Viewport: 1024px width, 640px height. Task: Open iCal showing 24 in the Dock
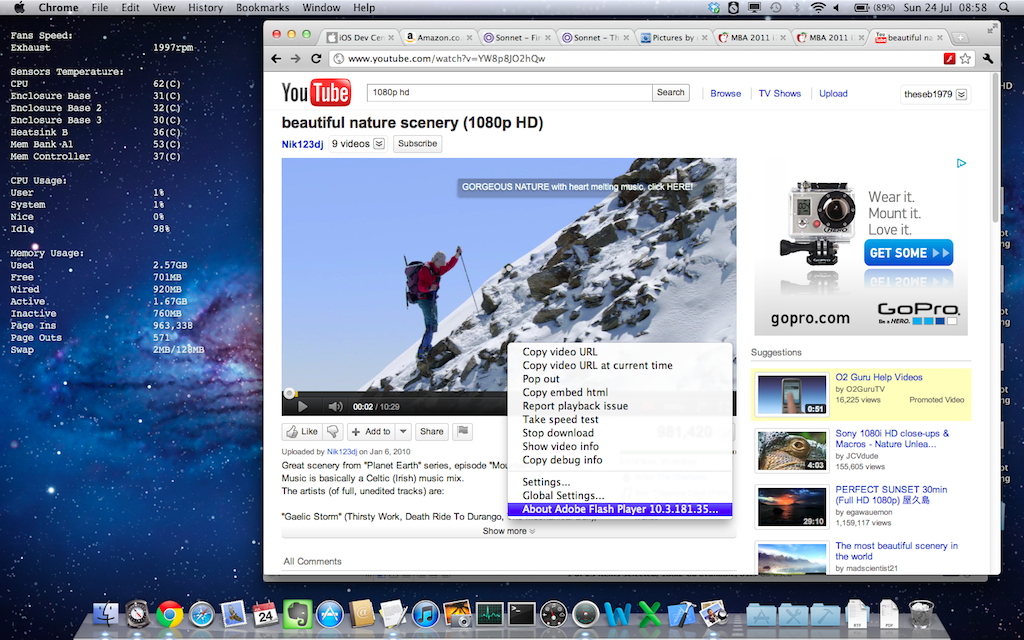pyautogui.click(x=265, y=614)
